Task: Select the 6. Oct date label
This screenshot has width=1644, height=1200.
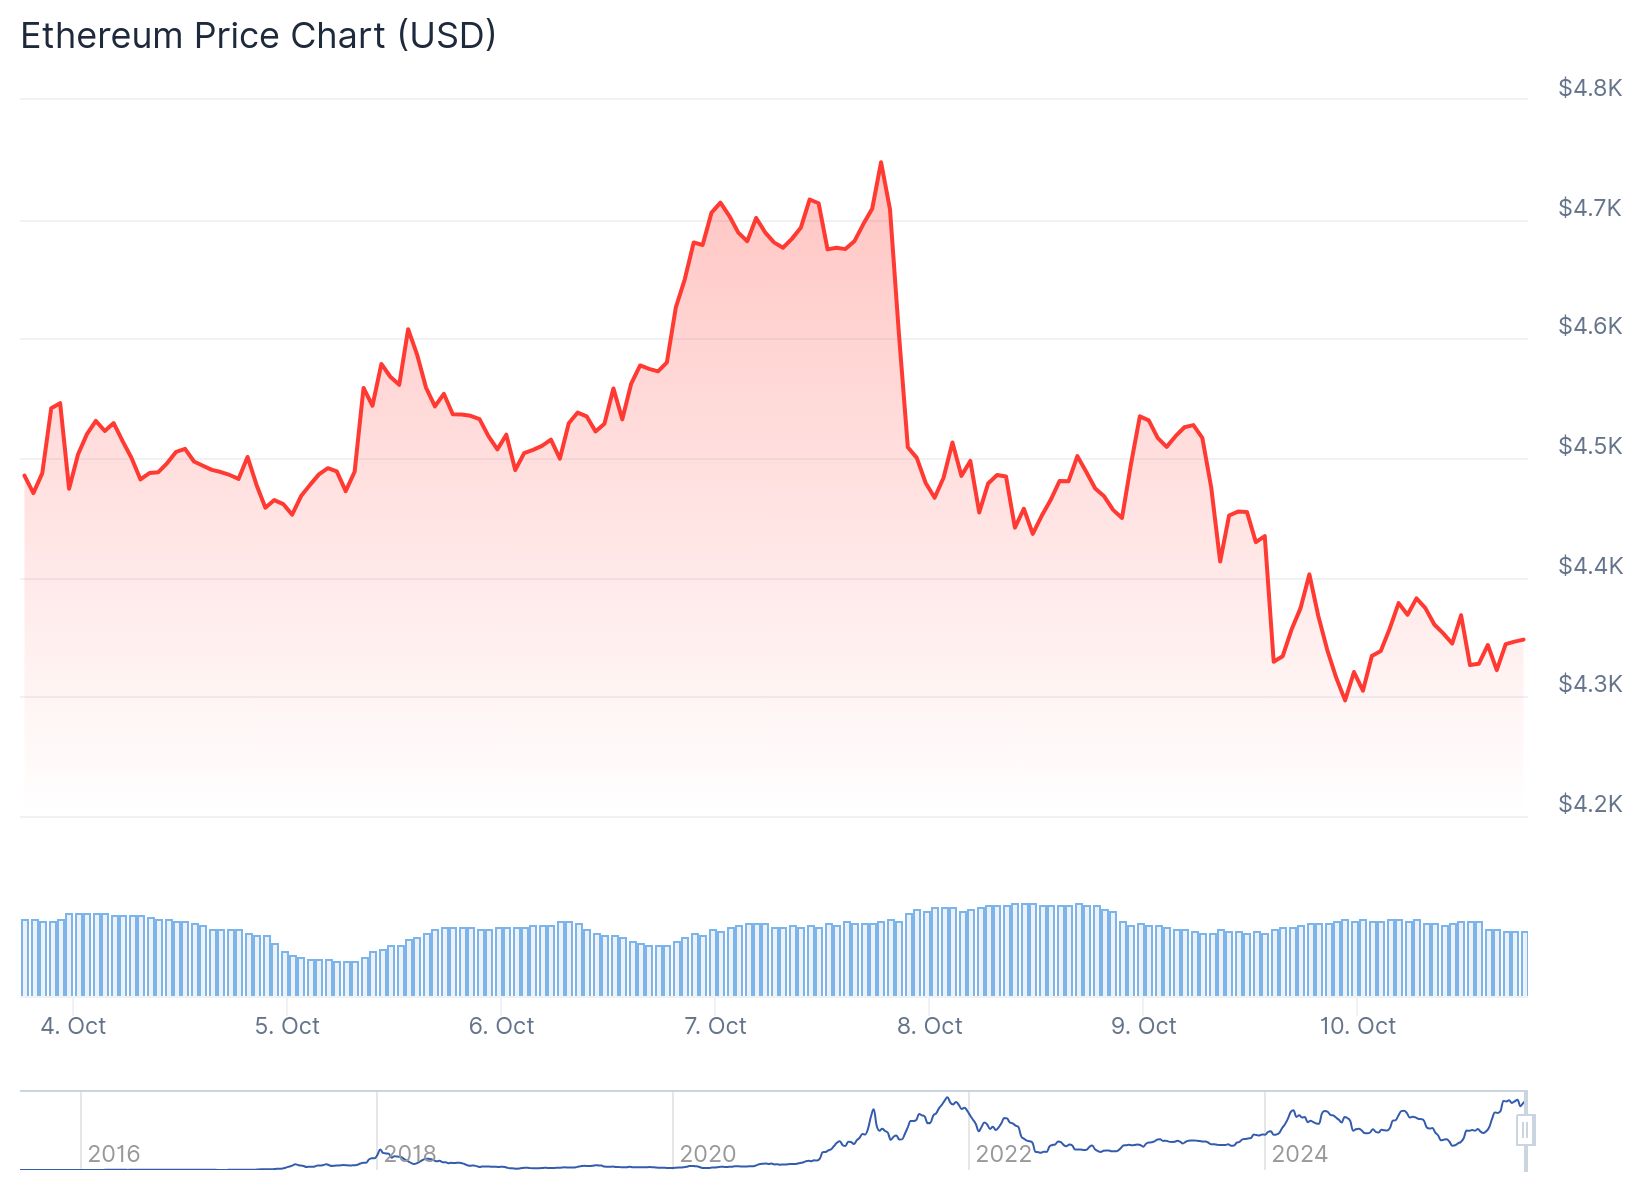Action: [501, 1026]
